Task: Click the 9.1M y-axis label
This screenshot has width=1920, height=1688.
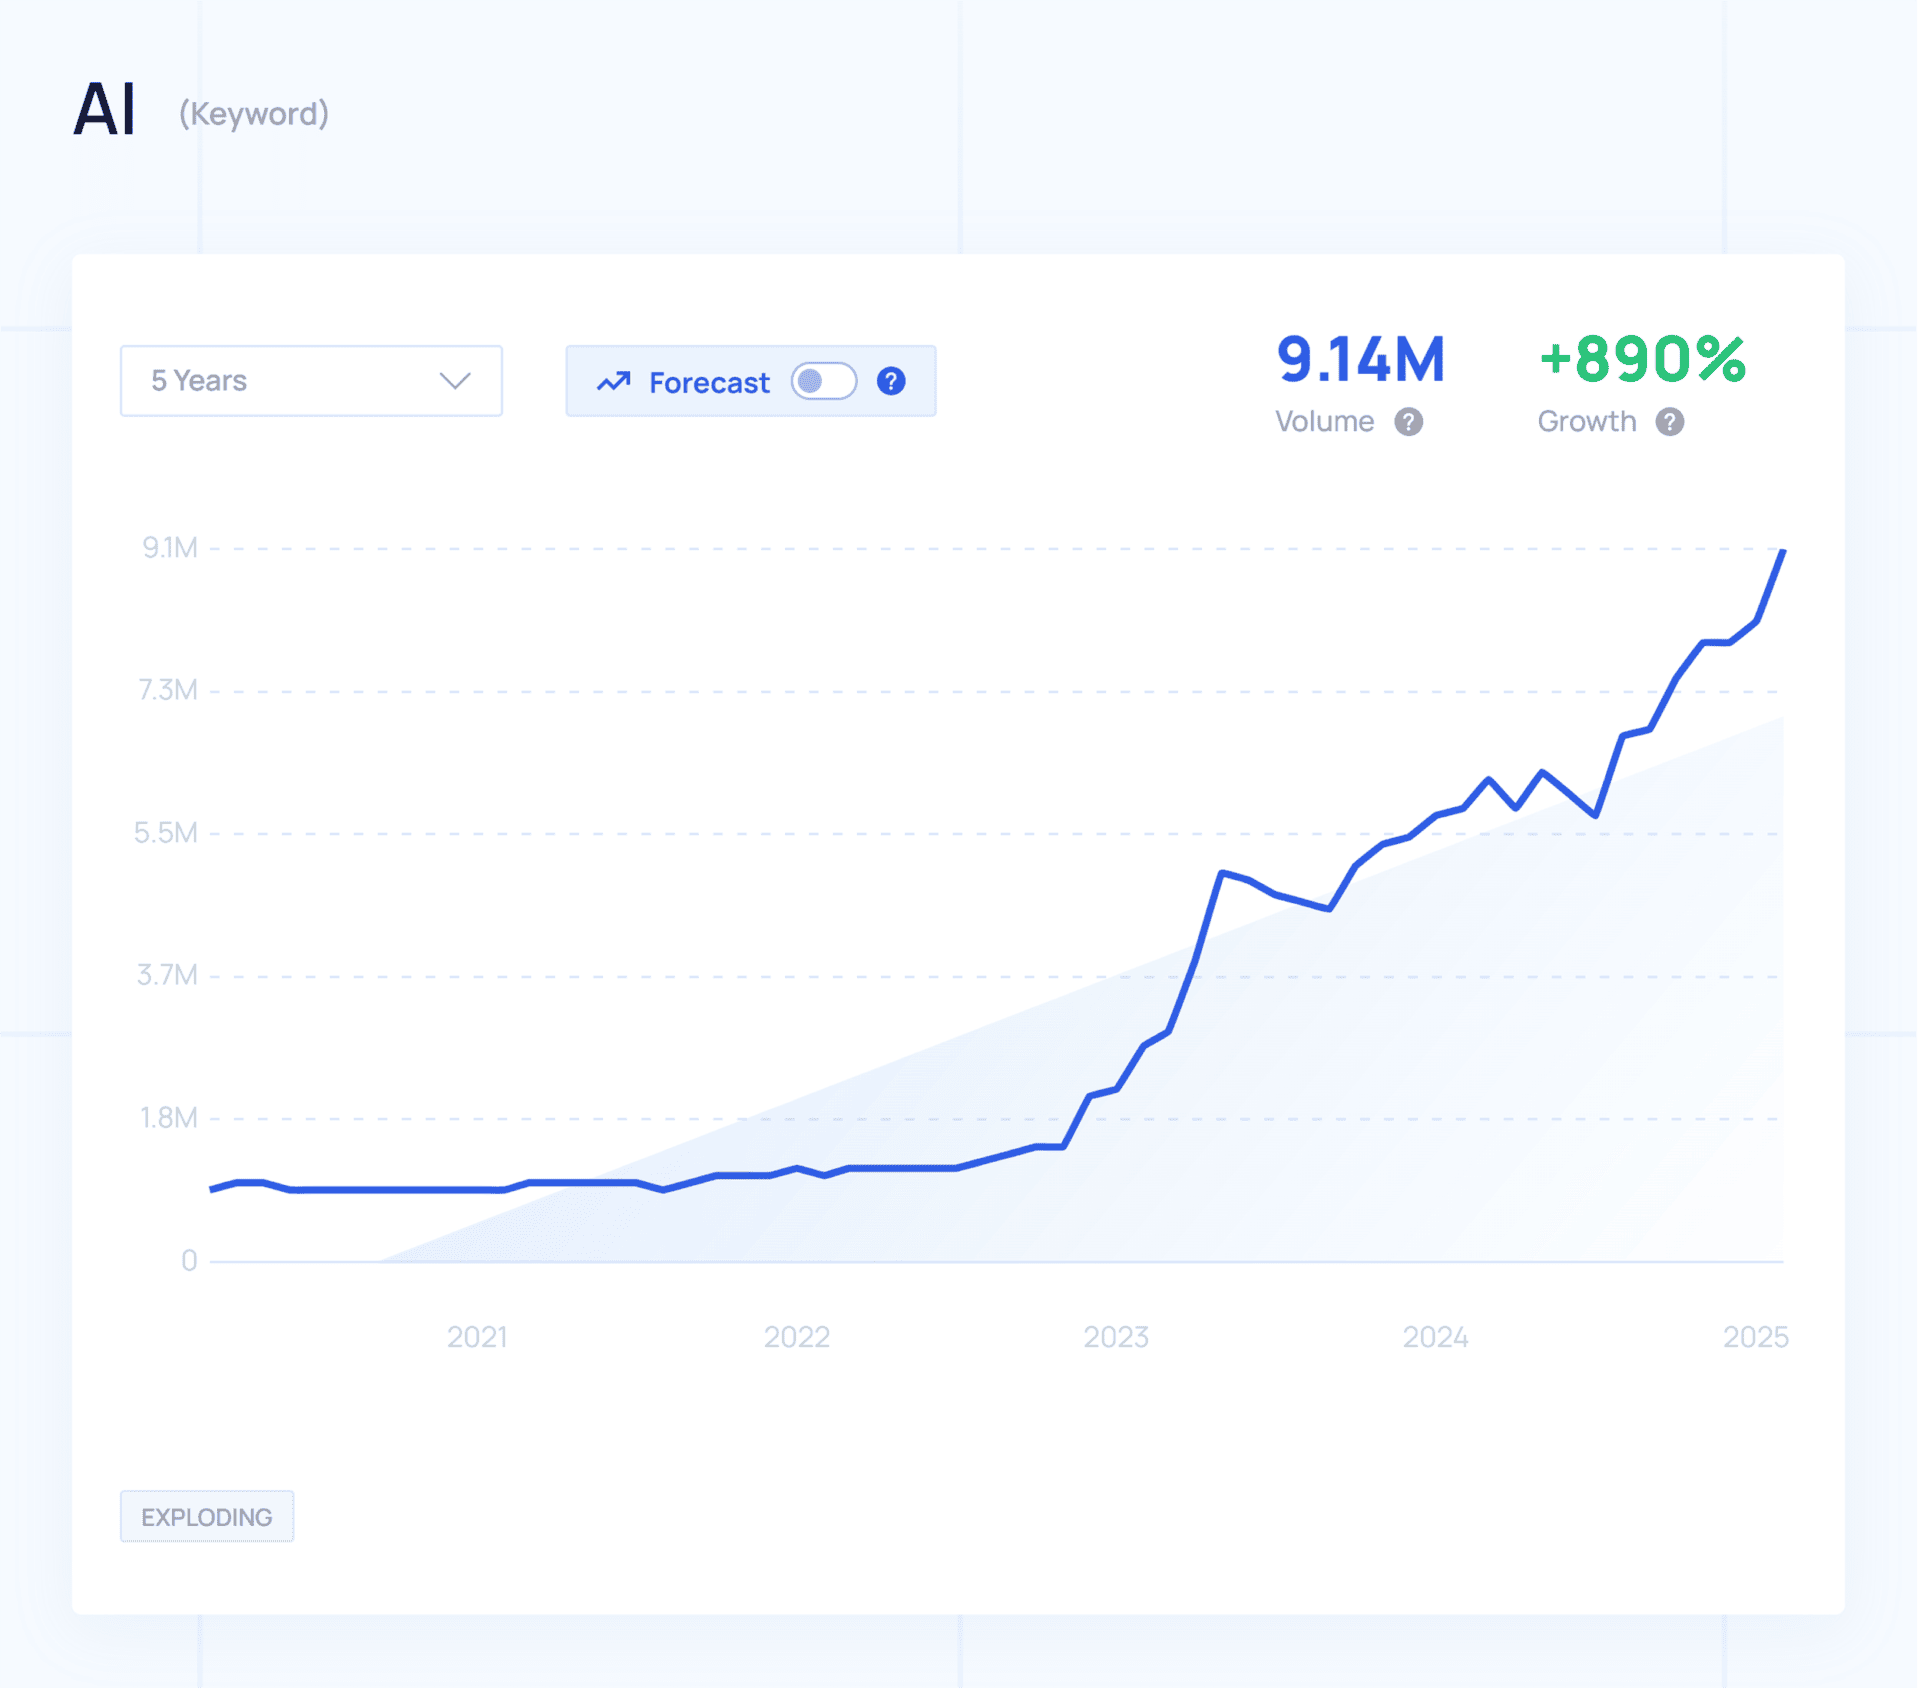Action: (170, 548)
